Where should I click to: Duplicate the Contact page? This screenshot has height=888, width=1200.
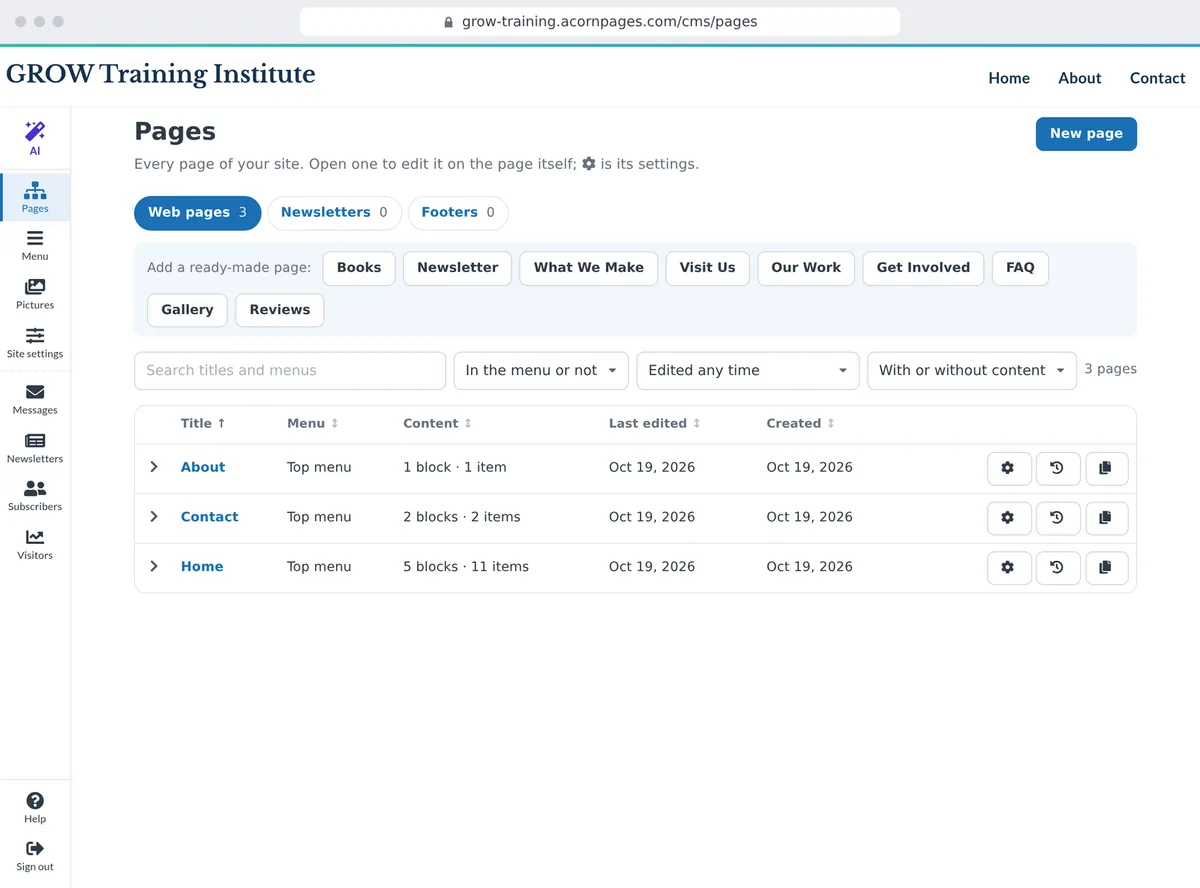[x=1106, y=518]
